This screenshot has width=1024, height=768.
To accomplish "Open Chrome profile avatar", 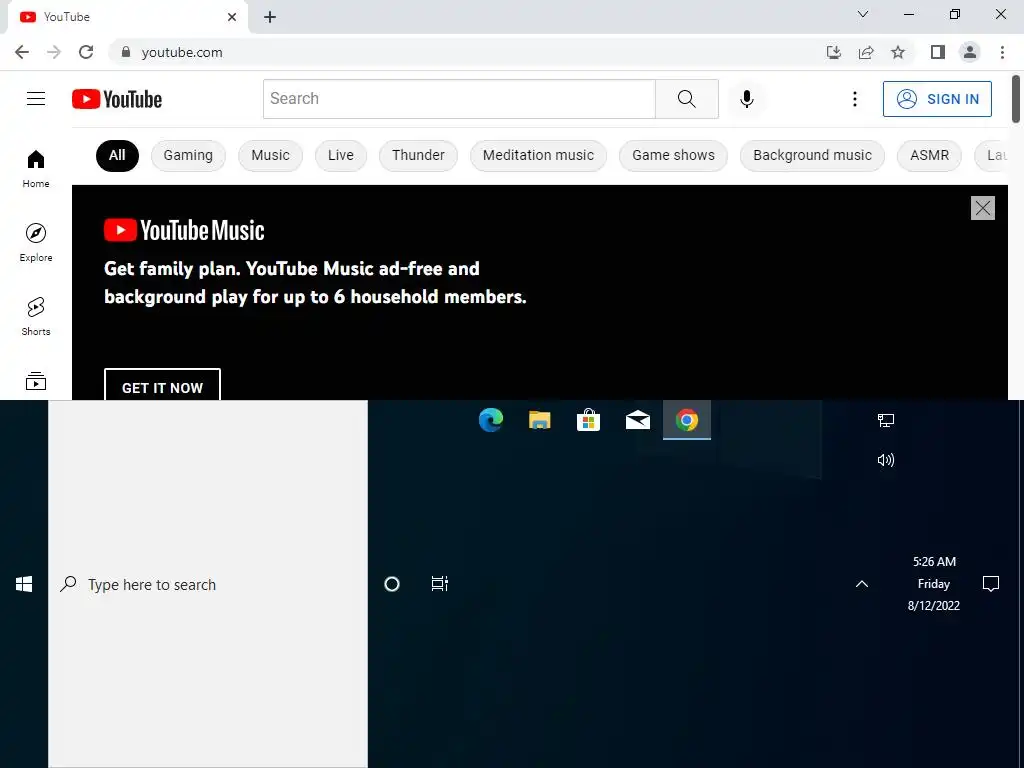I will pos(970,52).
